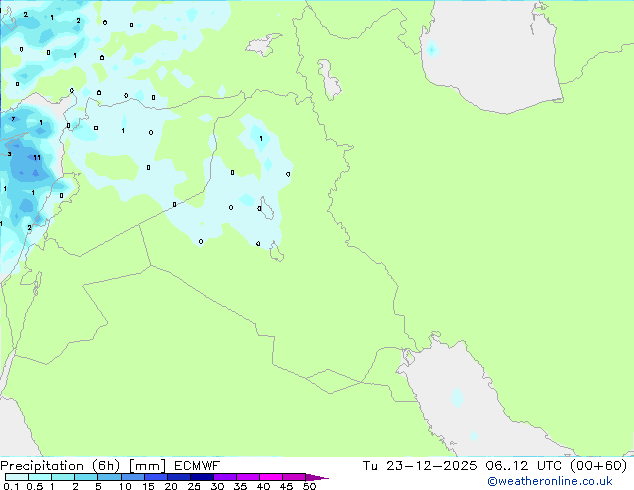Select legend swatch between 5 and 10
Viewport: 634px width, 490px height.
click(x=109, y=477)
